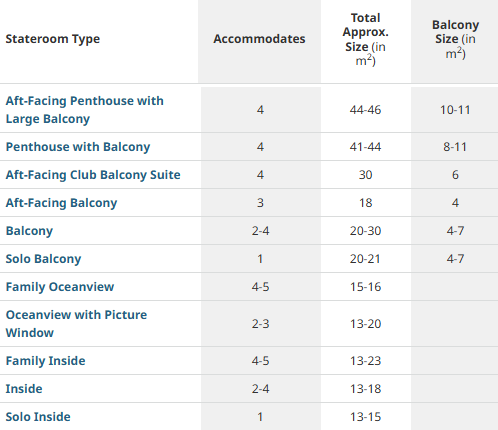Select the Solo Balcony link
The image size is (498, 430).
43,259
